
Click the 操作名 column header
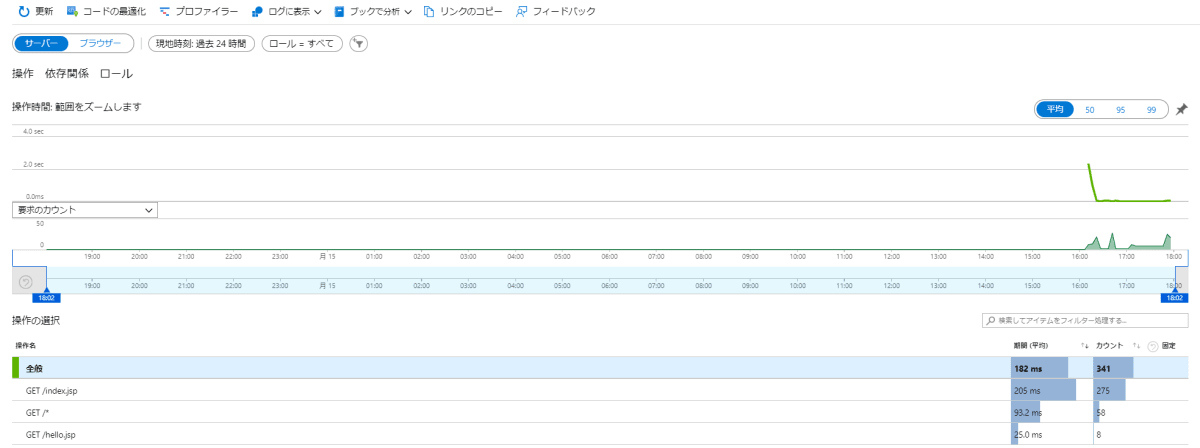point(25,345)
